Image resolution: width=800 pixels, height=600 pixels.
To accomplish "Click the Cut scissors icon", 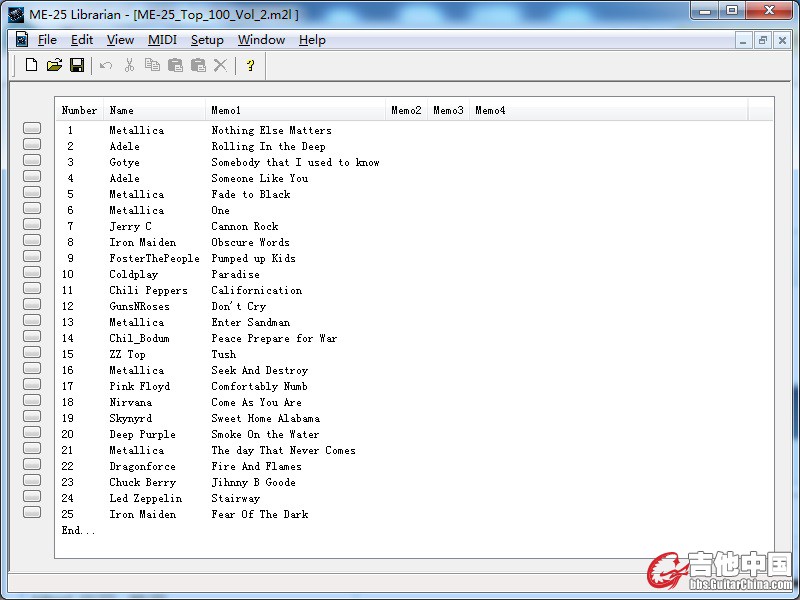I will pyautogui.click(x=129, y=65).
